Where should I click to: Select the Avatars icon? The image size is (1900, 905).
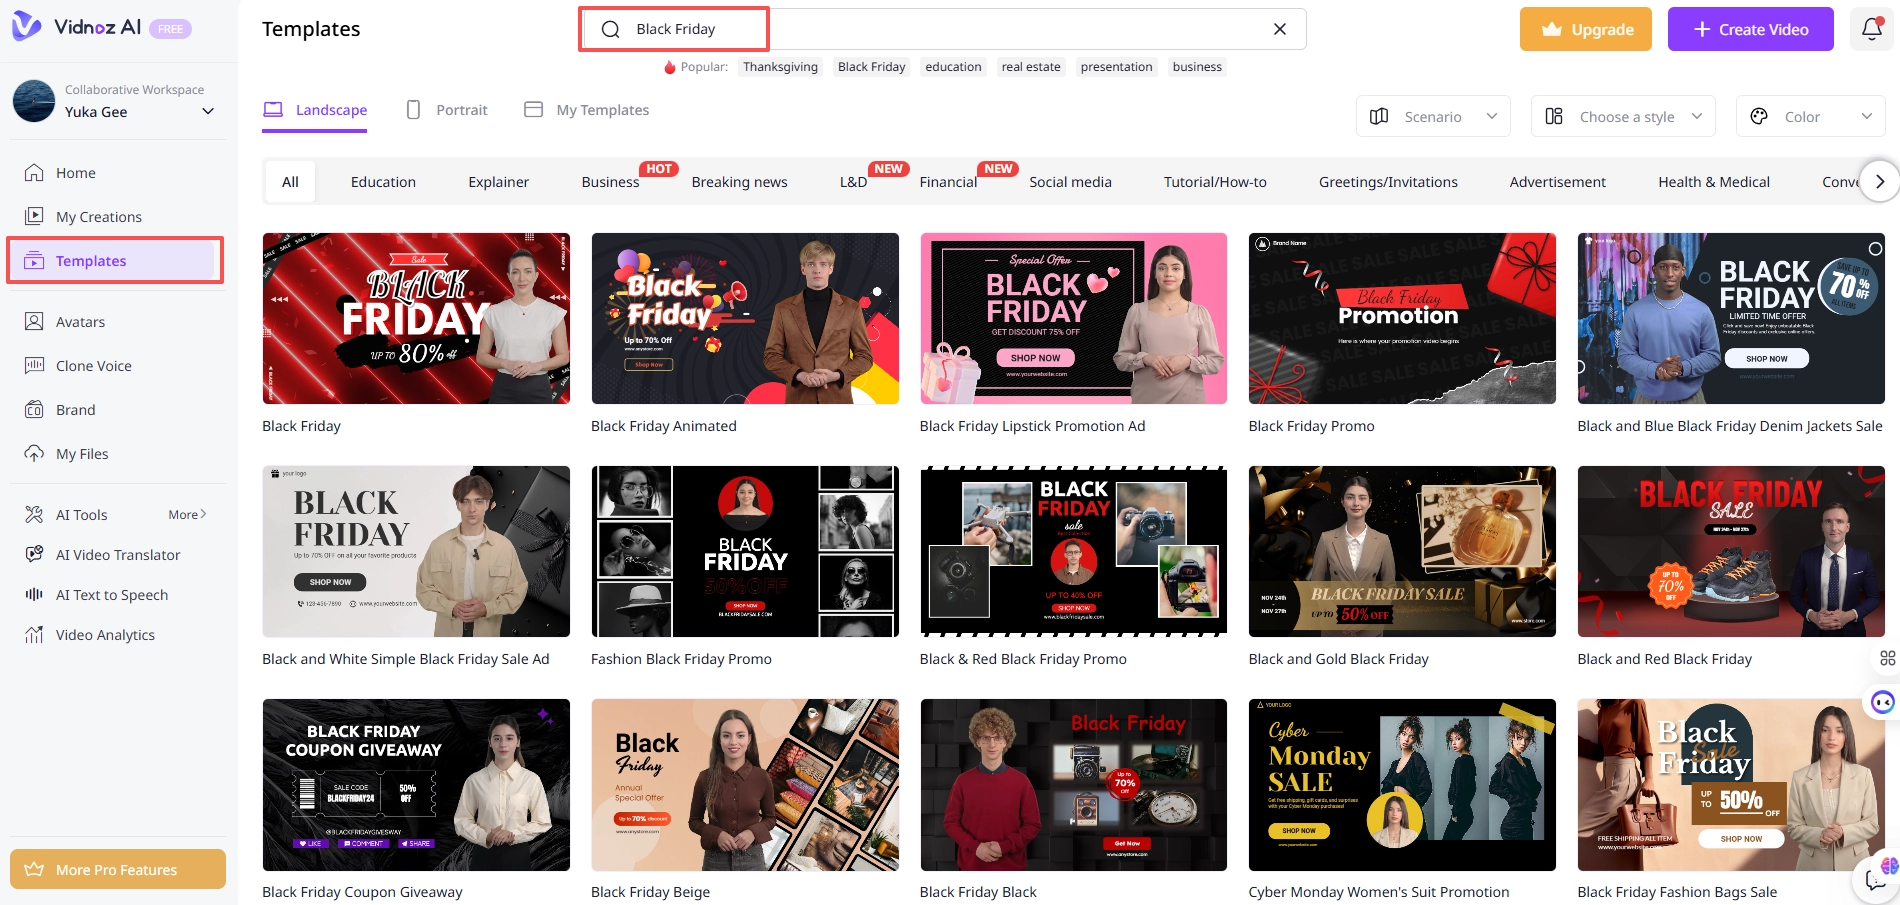tap(35, 321)
